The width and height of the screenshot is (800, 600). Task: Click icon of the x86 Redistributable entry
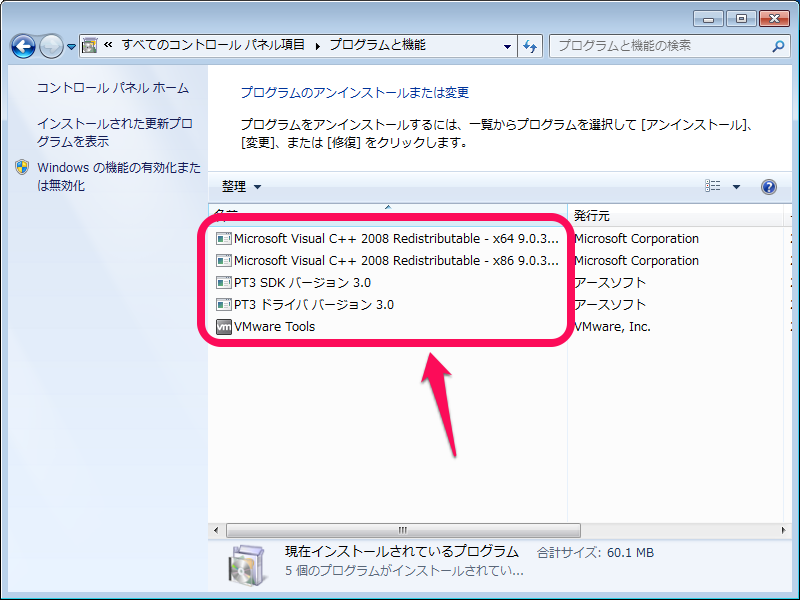point(223,260)
